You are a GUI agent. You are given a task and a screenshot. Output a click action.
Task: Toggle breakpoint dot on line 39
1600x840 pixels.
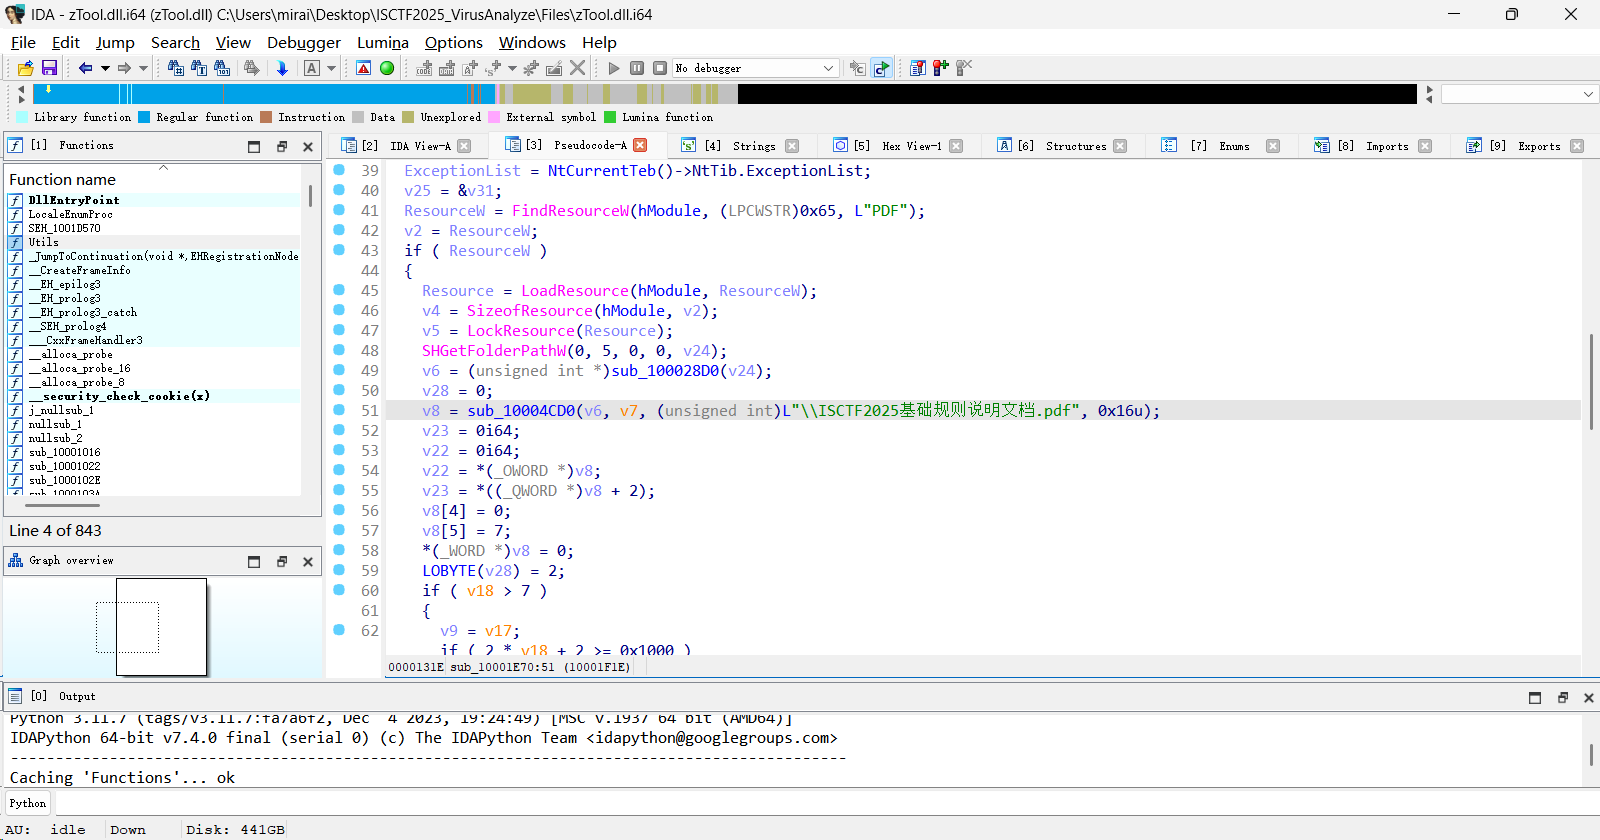click(339, 170)
